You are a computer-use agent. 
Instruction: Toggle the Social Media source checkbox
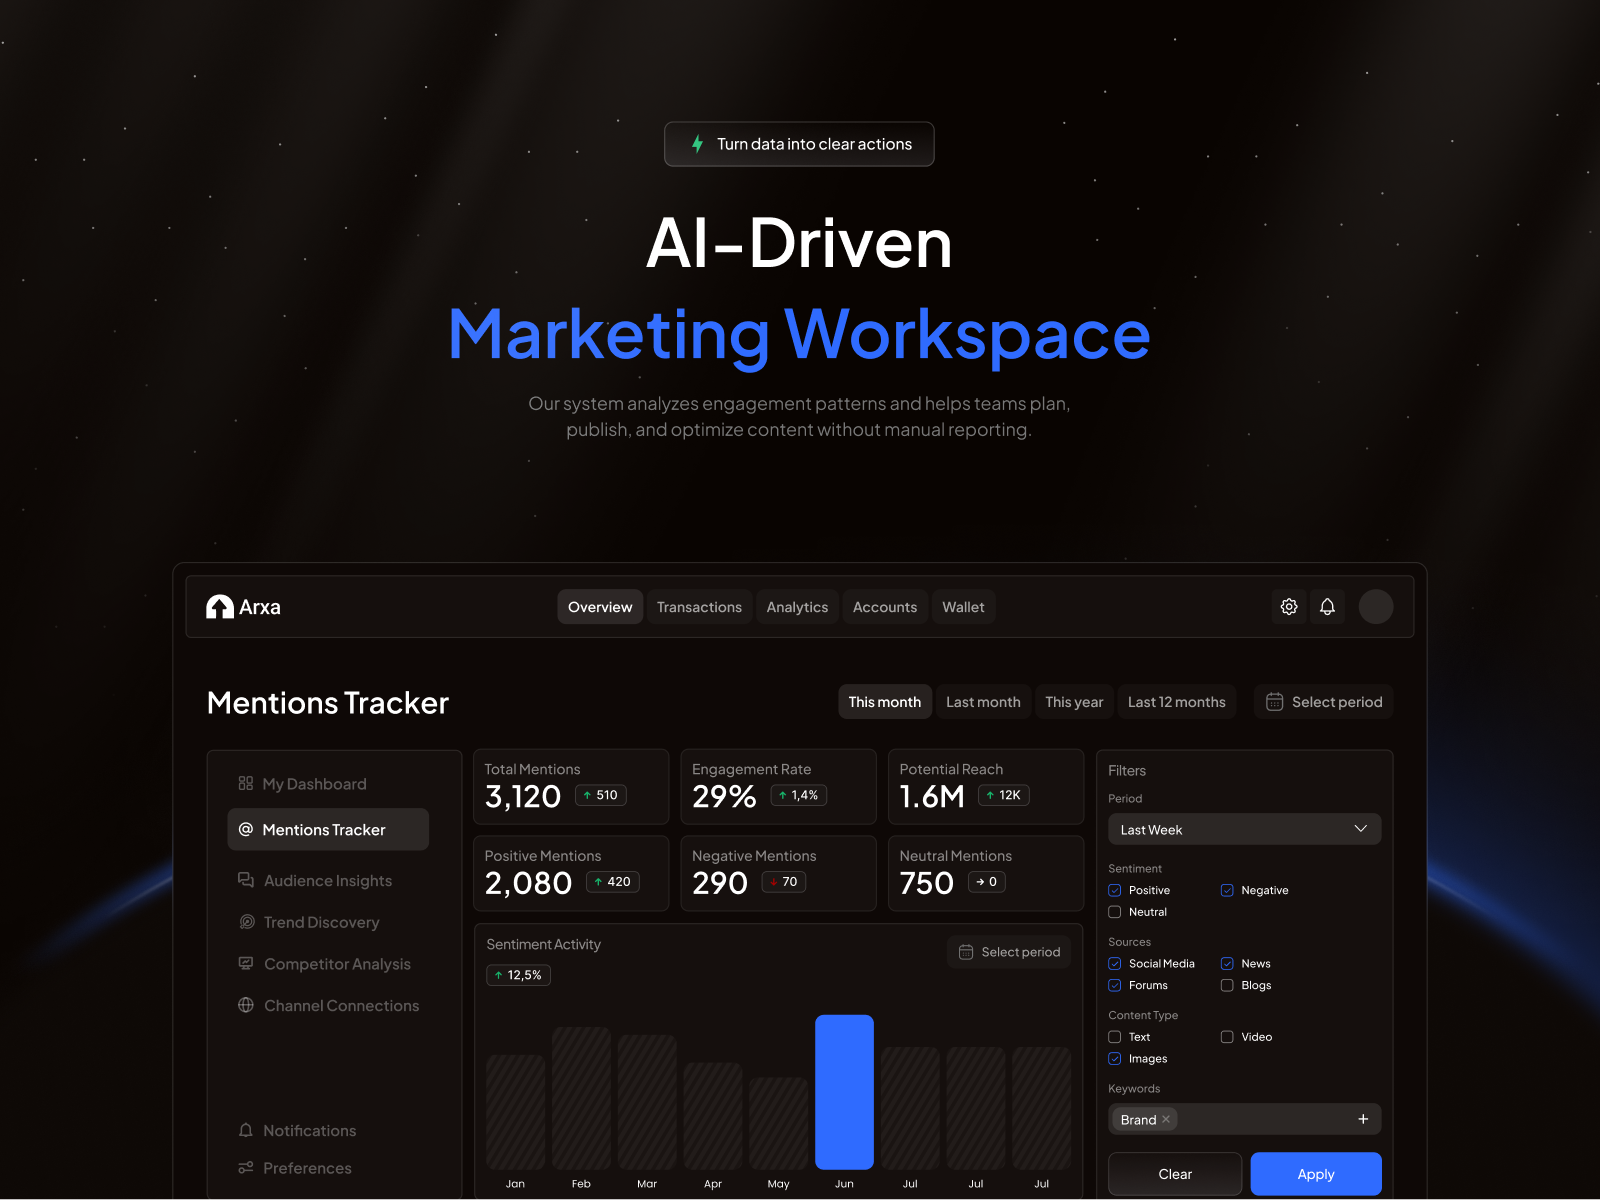click(x=1115, y=964)
